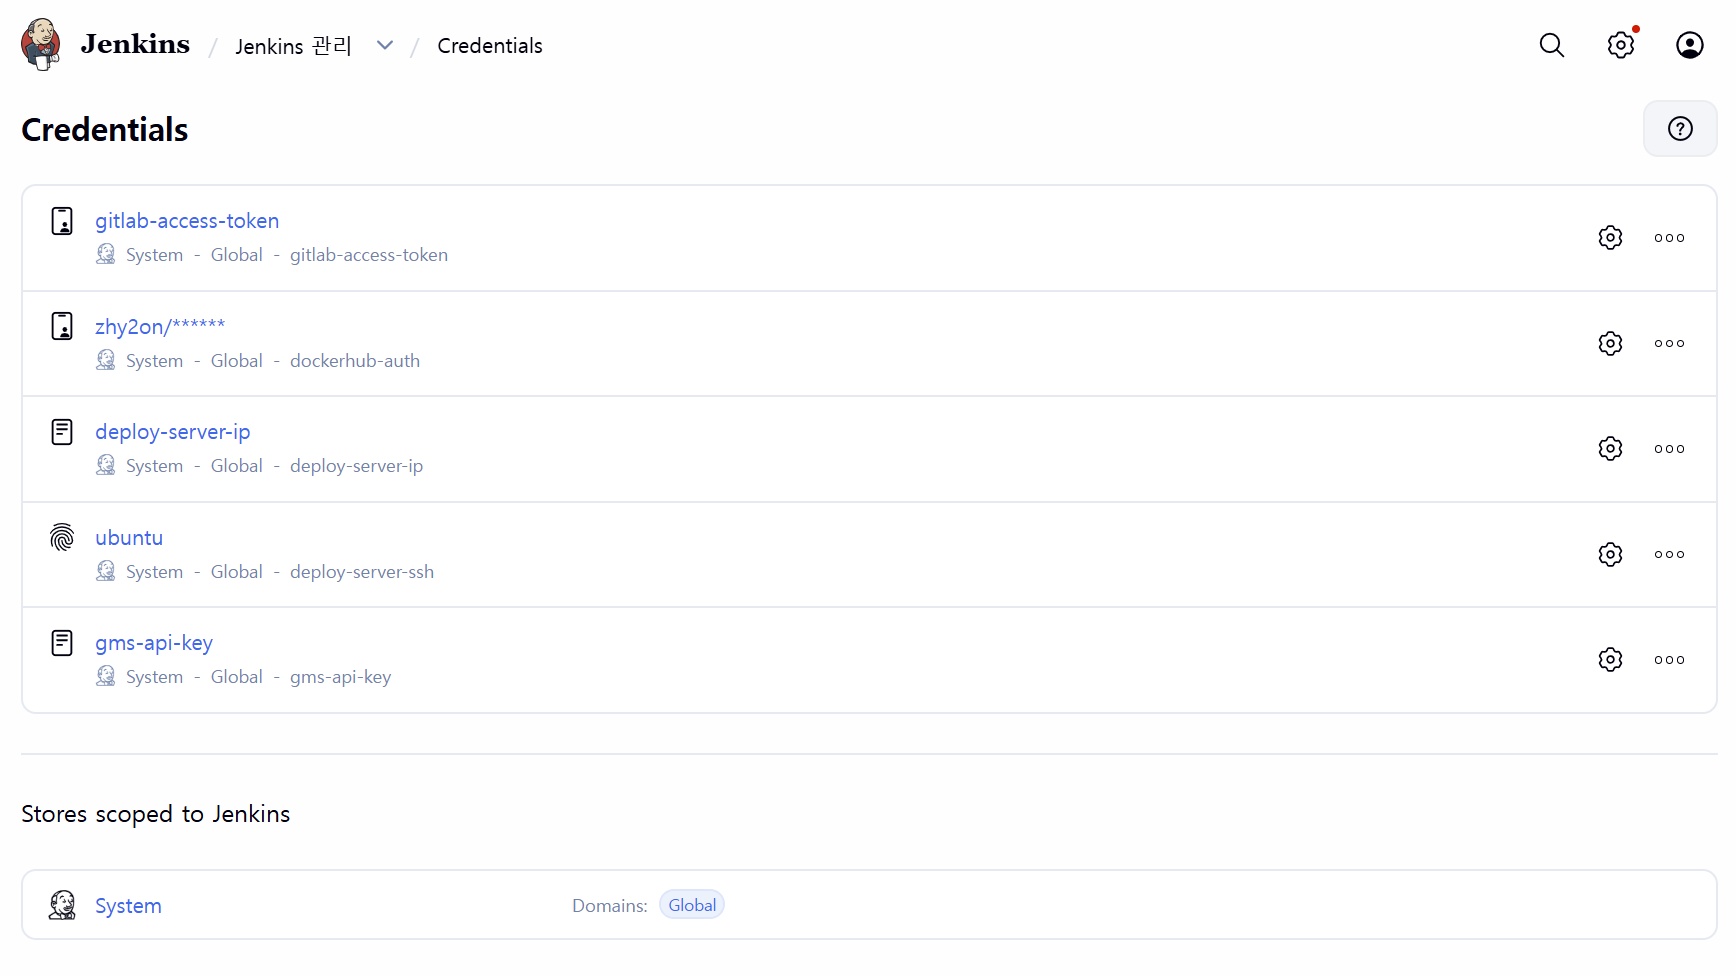Open the user account icon
This screenshot has width=1736, height=976.
click(1690, 45)
